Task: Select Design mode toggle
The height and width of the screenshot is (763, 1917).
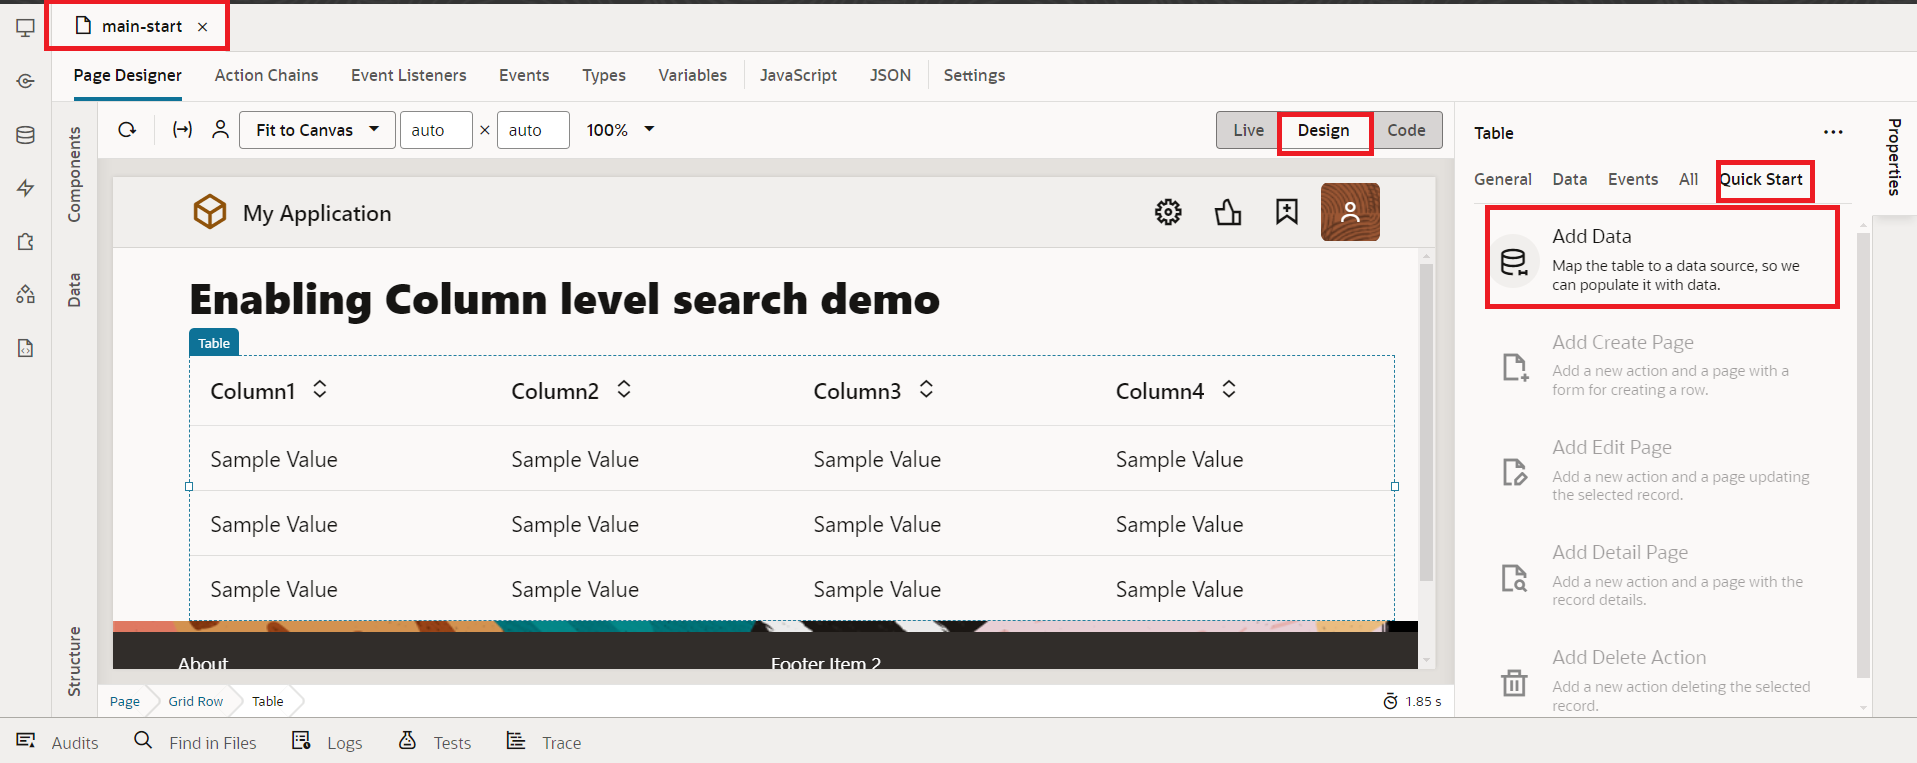Action: tap(1323, 130)
